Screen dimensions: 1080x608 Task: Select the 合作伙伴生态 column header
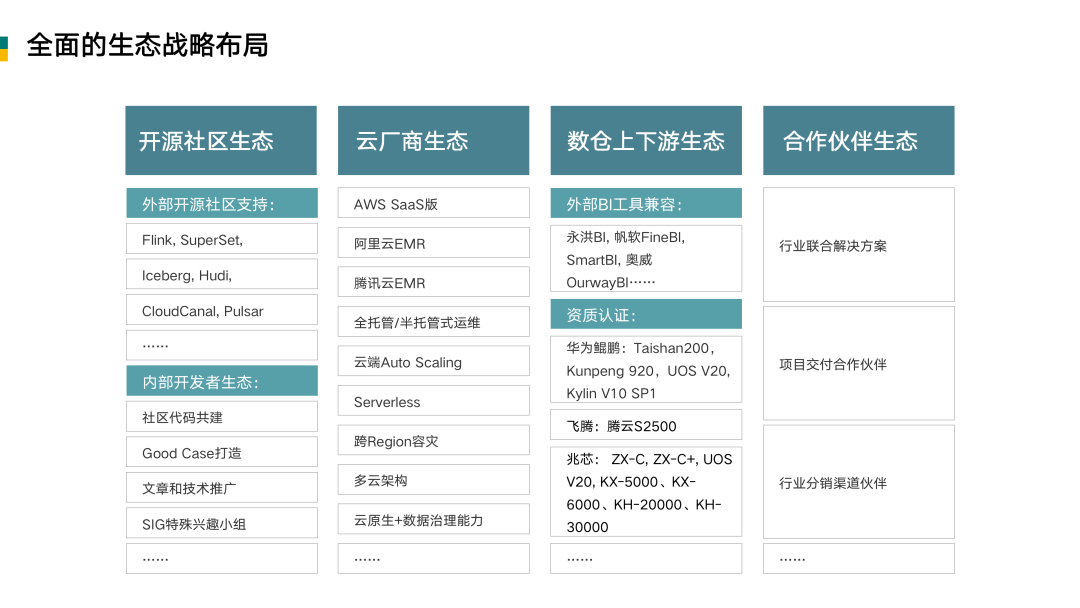point(859,140)
